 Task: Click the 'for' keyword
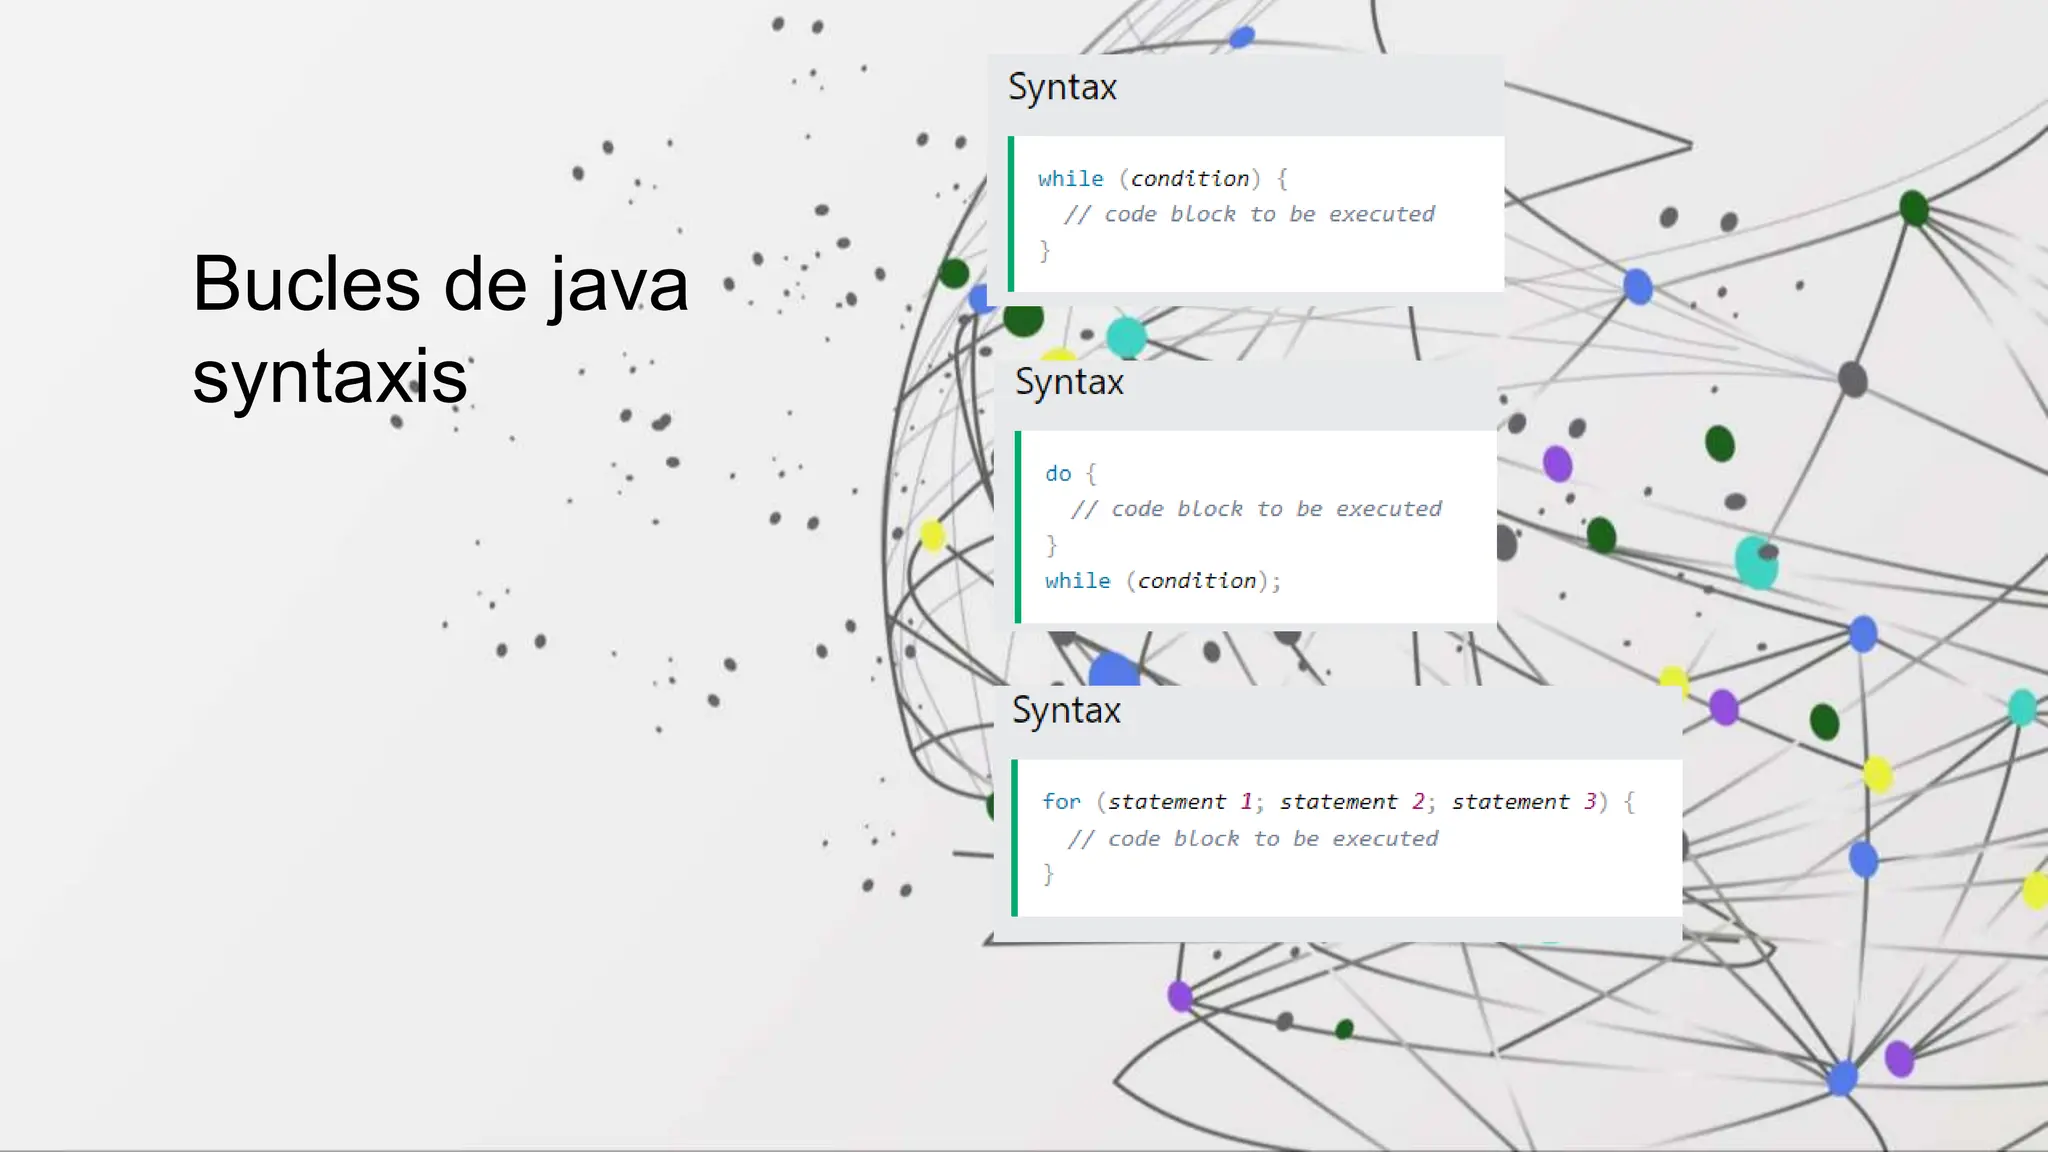1061,802
